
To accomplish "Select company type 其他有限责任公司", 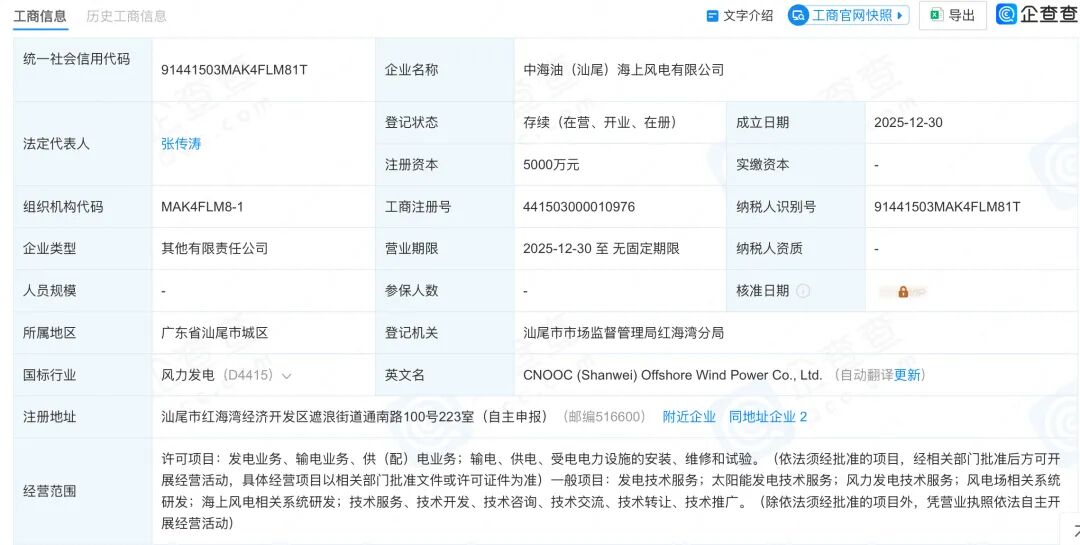I will (214, 249).
